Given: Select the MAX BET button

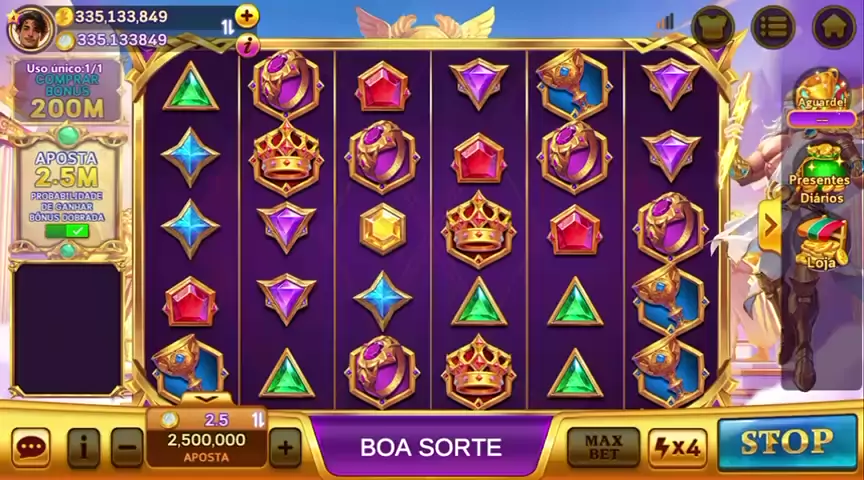Looking at the screenshot, I should pos(603,447).
